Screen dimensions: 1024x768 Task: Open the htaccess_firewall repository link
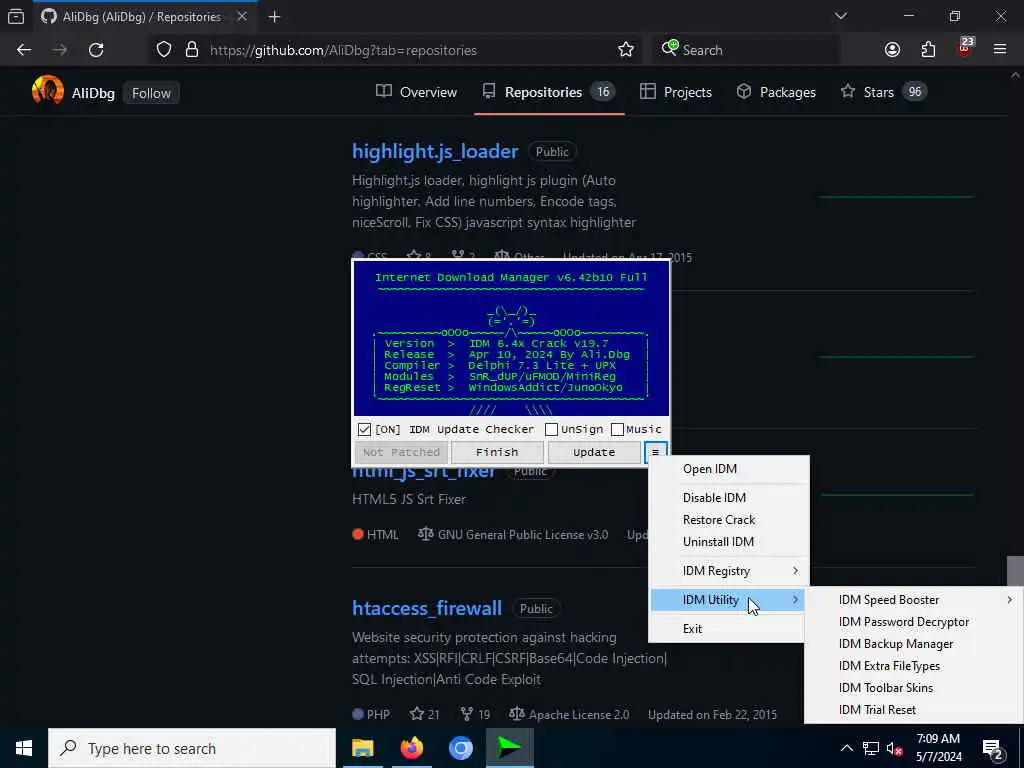[426, 609]
